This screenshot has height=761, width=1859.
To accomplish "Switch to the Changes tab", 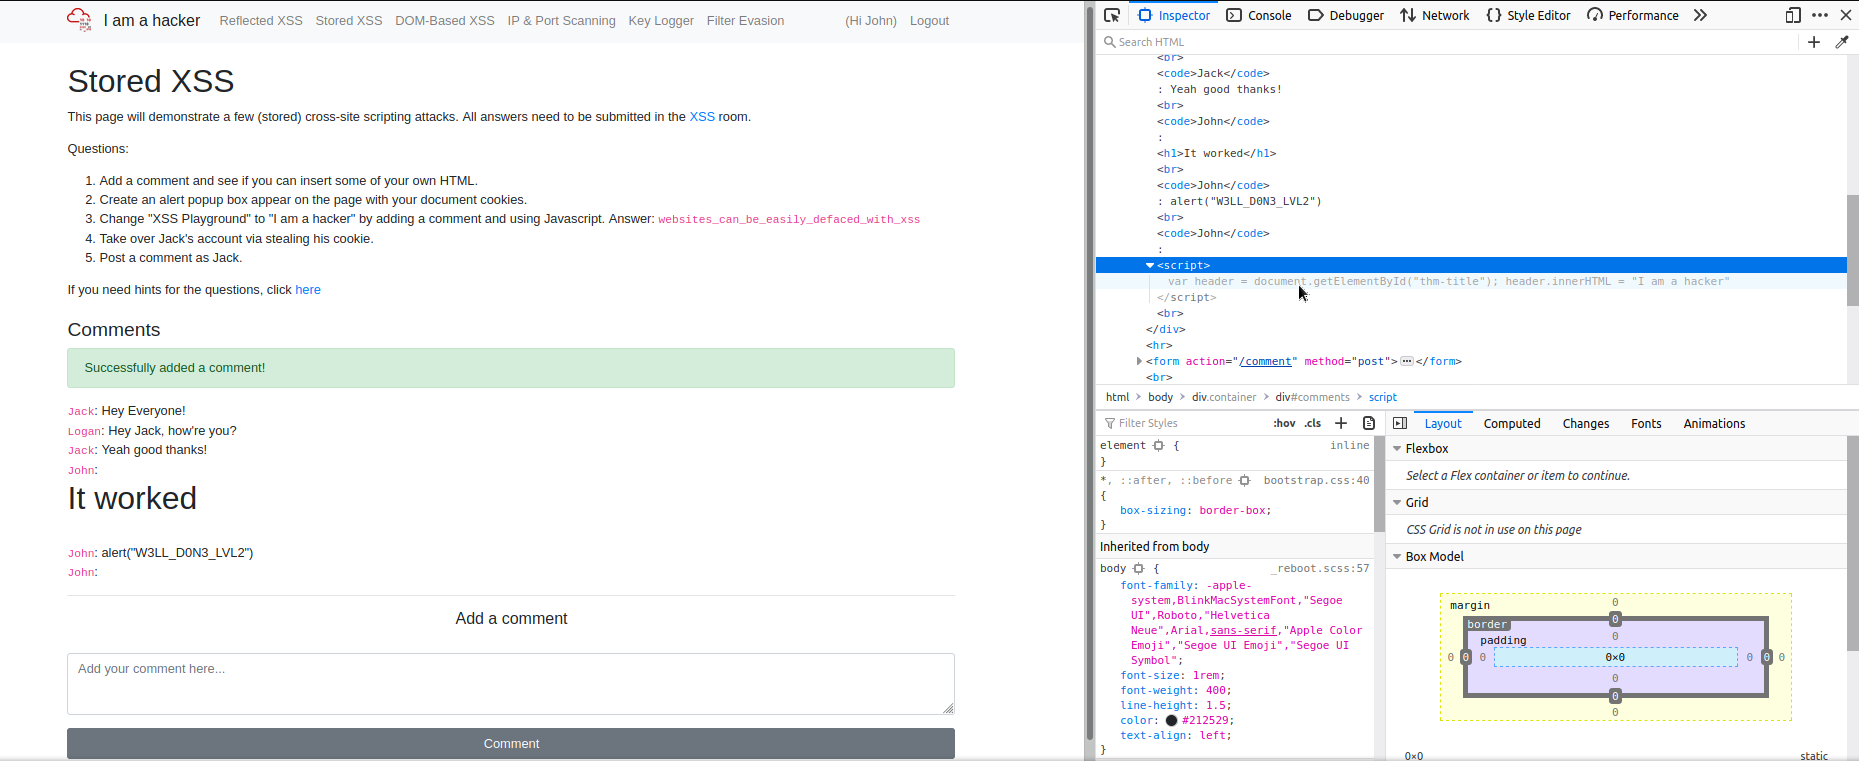I will click(1586, 423).
